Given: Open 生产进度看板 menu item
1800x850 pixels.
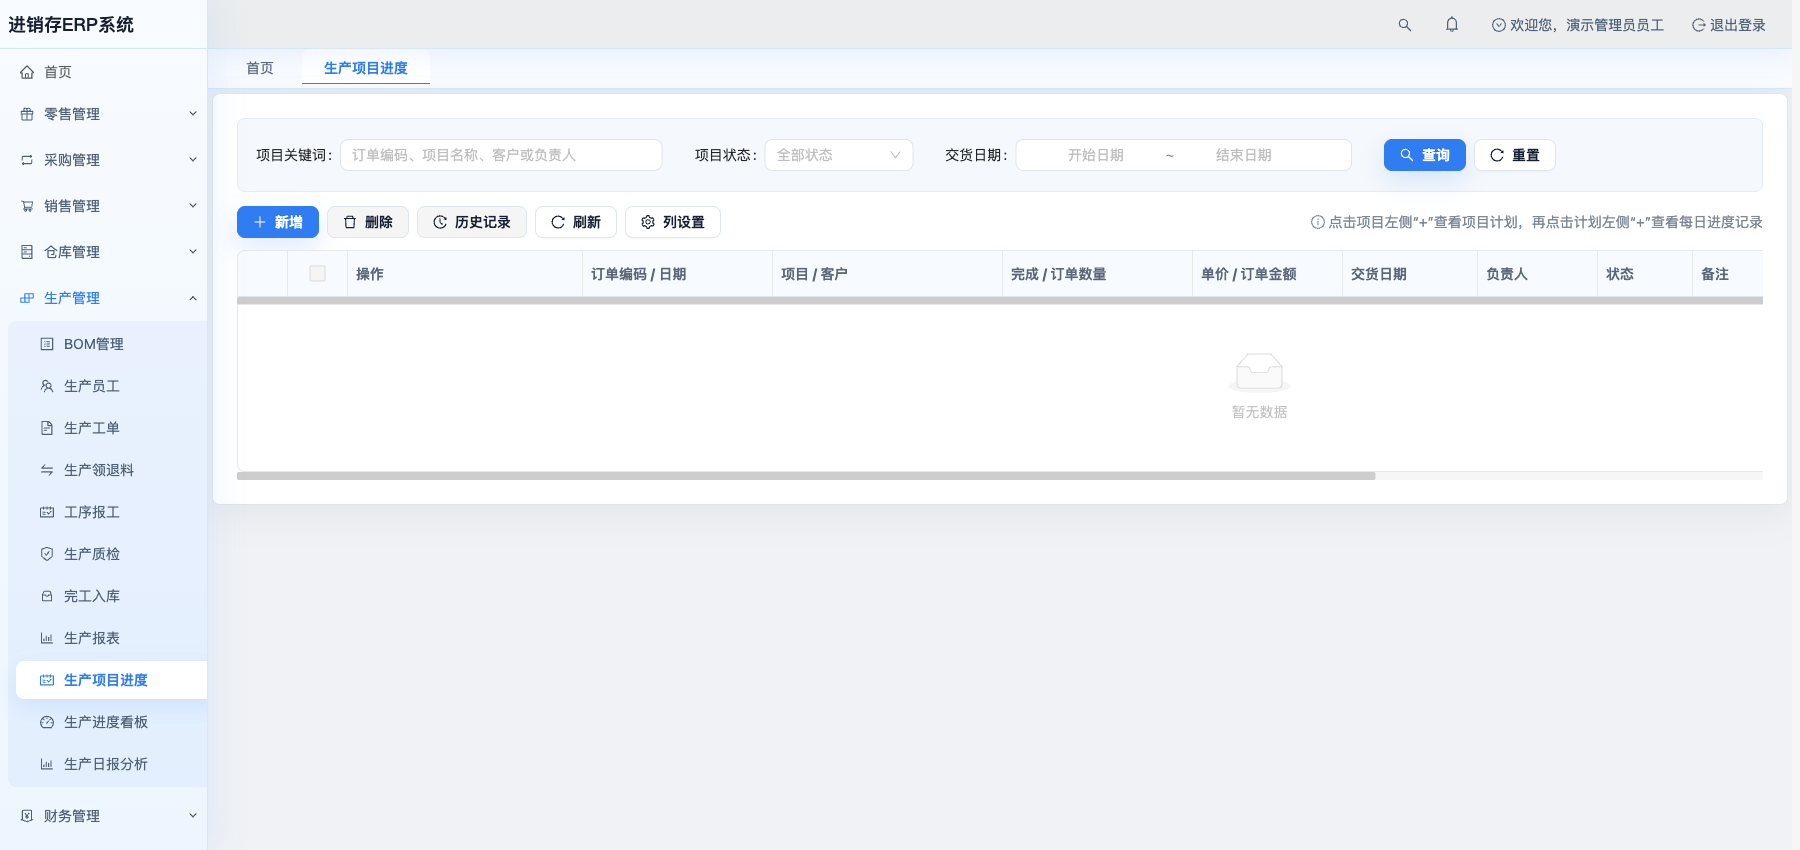Looking at the screenshot, I should pos(112,722).
